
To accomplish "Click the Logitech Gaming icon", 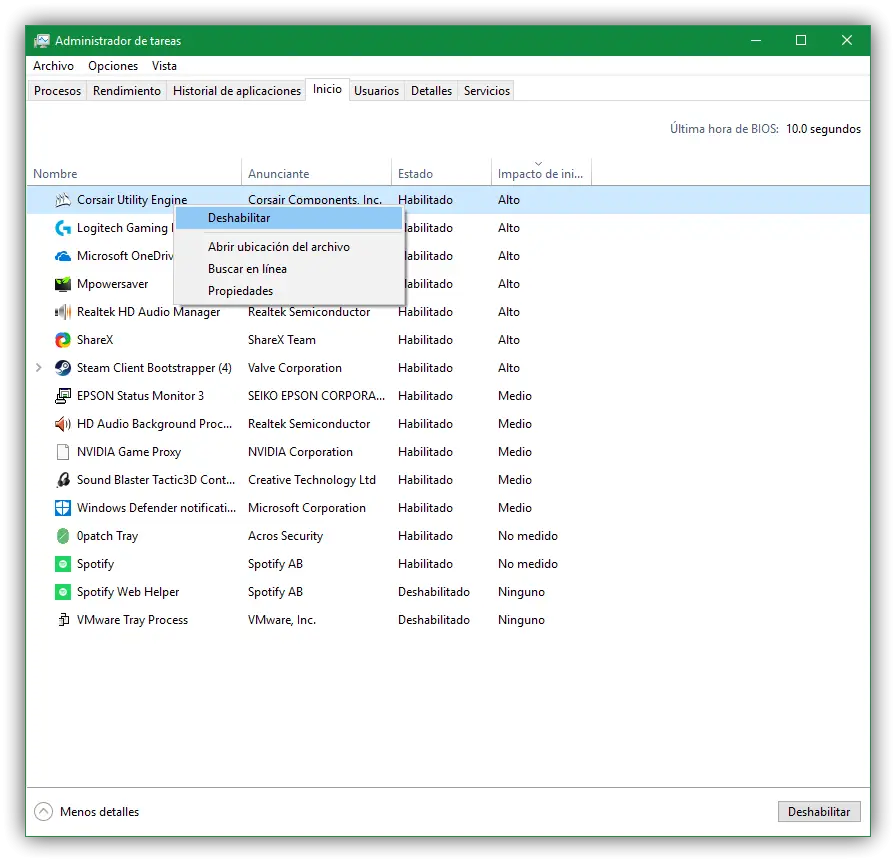I will click(x=63, y=228).
